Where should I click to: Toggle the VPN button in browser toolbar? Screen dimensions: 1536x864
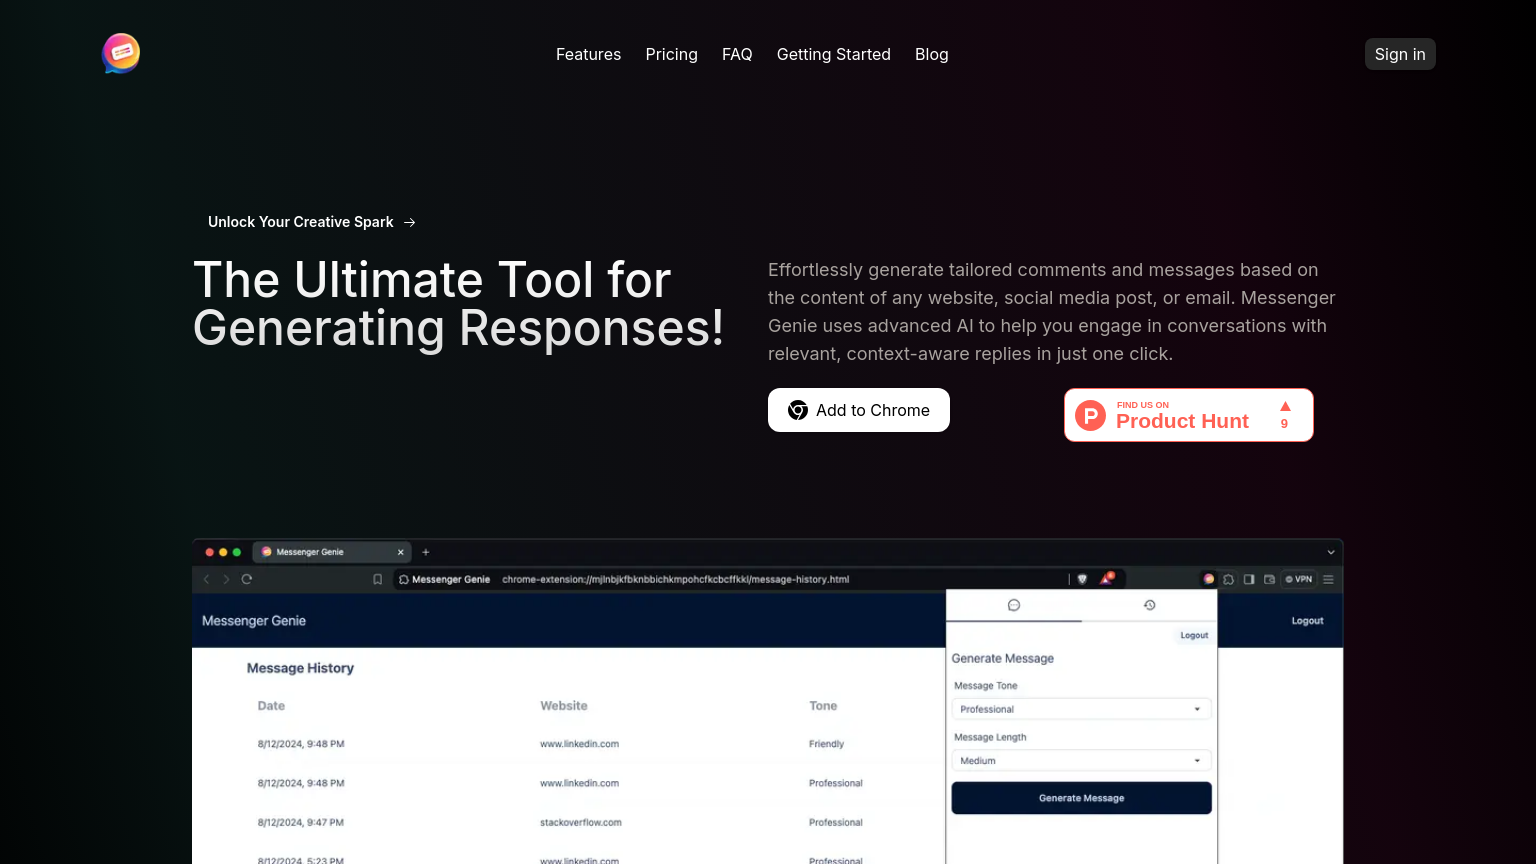(x=1299, y=579)
